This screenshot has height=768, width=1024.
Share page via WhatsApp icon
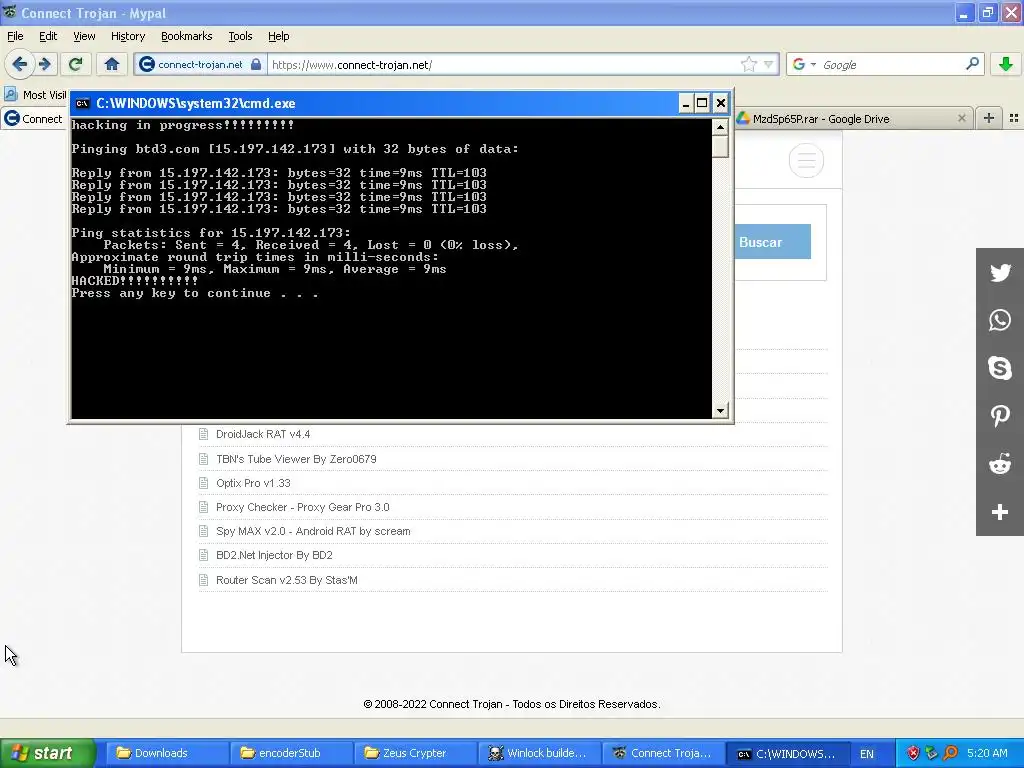point(1000,320)
